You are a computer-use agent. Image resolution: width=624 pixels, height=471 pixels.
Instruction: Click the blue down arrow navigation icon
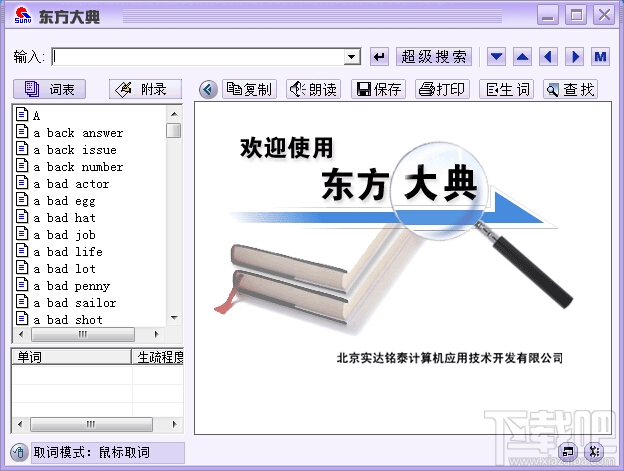496,57
